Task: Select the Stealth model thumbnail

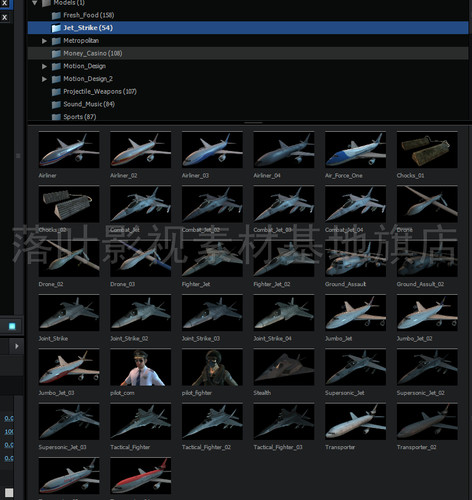Action: (x=284, y=367)
